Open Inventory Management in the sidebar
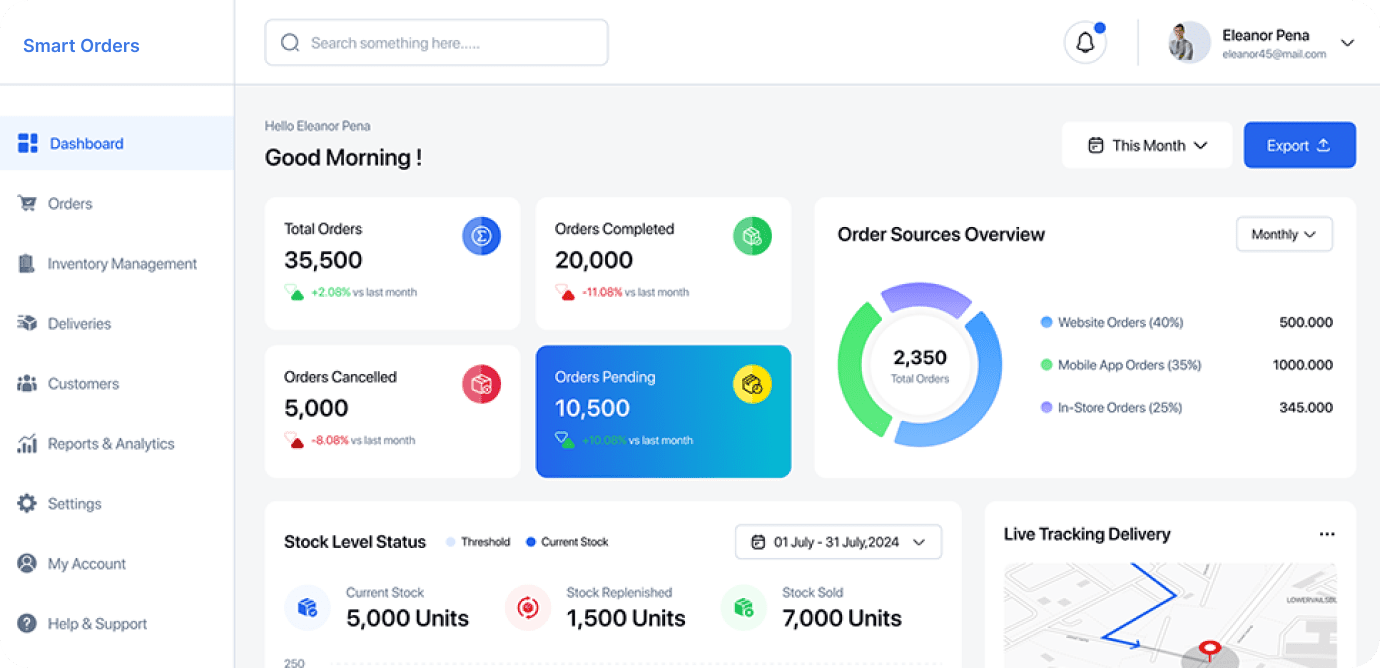Viewport: 1380px width, 668px height. (x=122, y=264)
